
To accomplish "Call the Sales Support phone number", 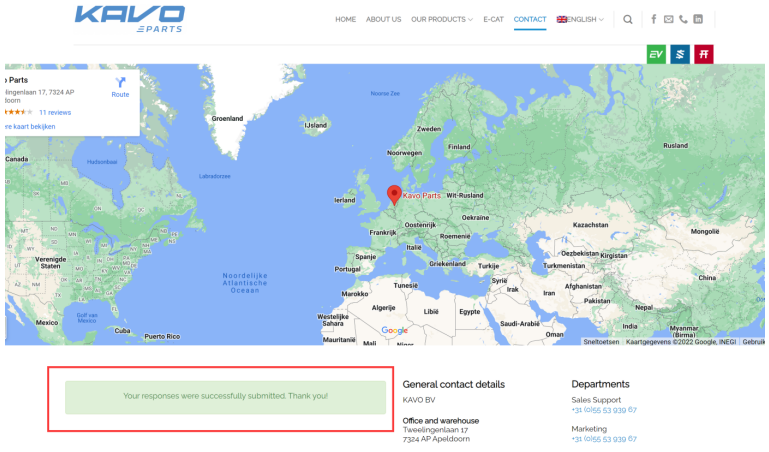I will point(604,410).
